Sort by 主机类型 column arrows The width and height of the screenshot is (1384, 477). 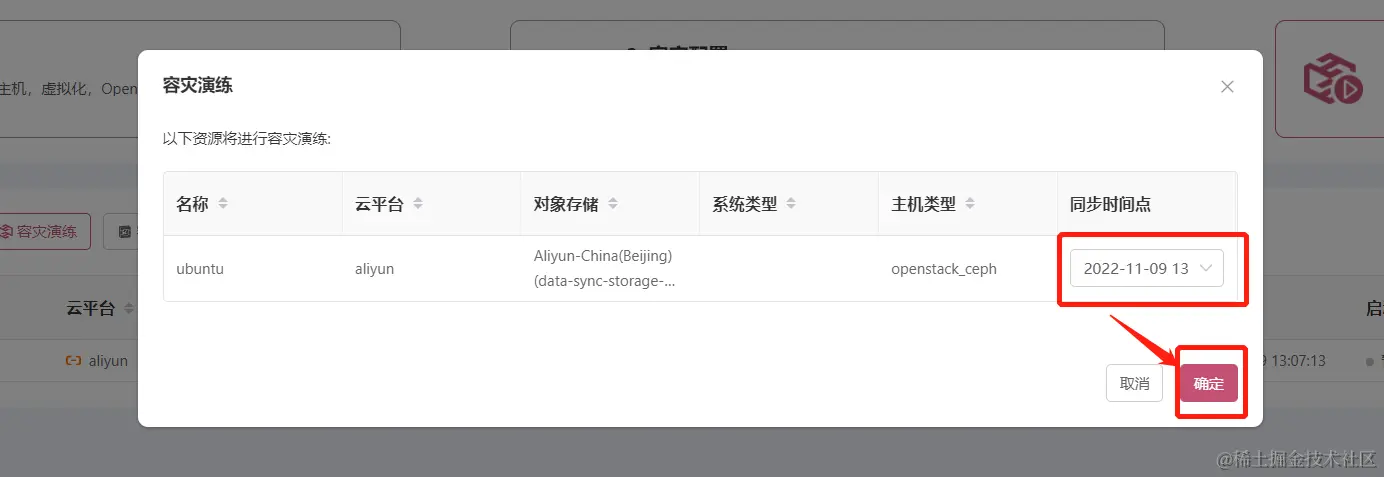click(970, 204)
